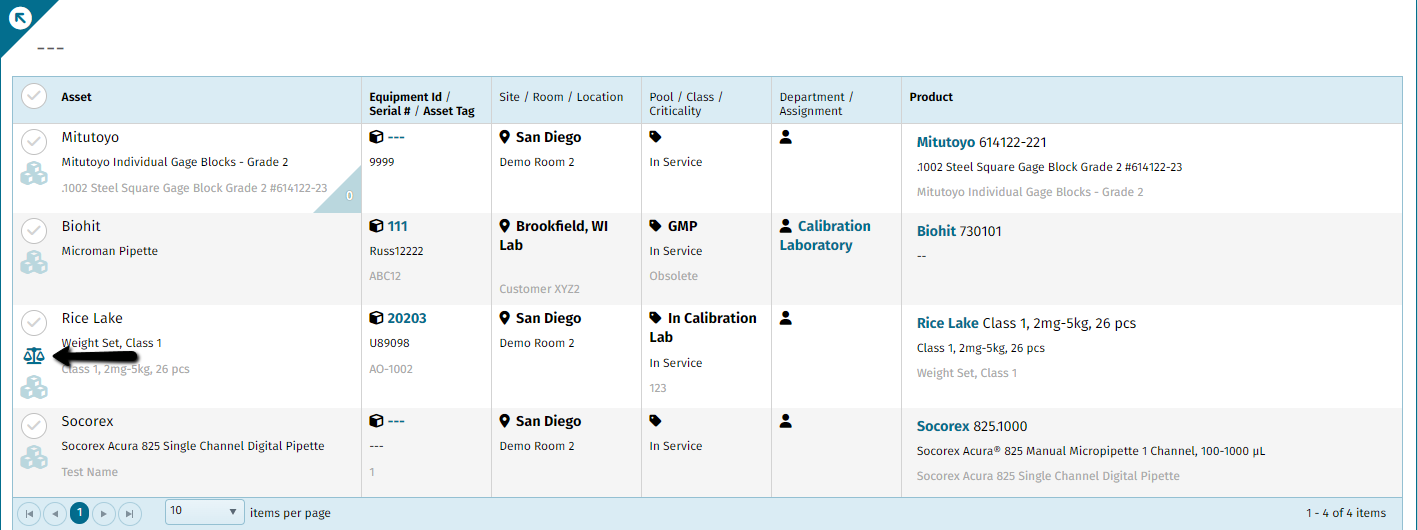
Task: Open the Mitutoyo product link
Action: pos(946,143)
